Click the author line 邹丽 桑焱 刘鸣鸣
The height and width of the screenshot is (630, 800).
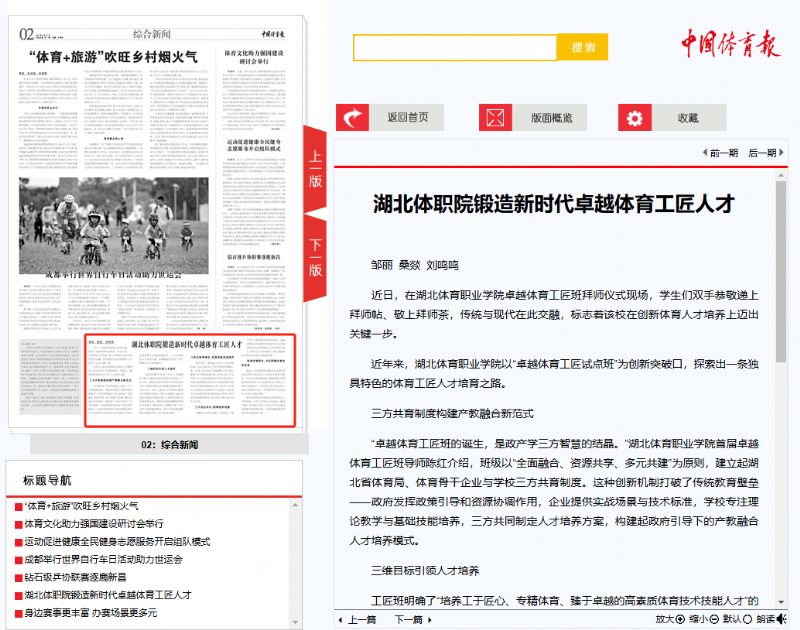(415, 265)
